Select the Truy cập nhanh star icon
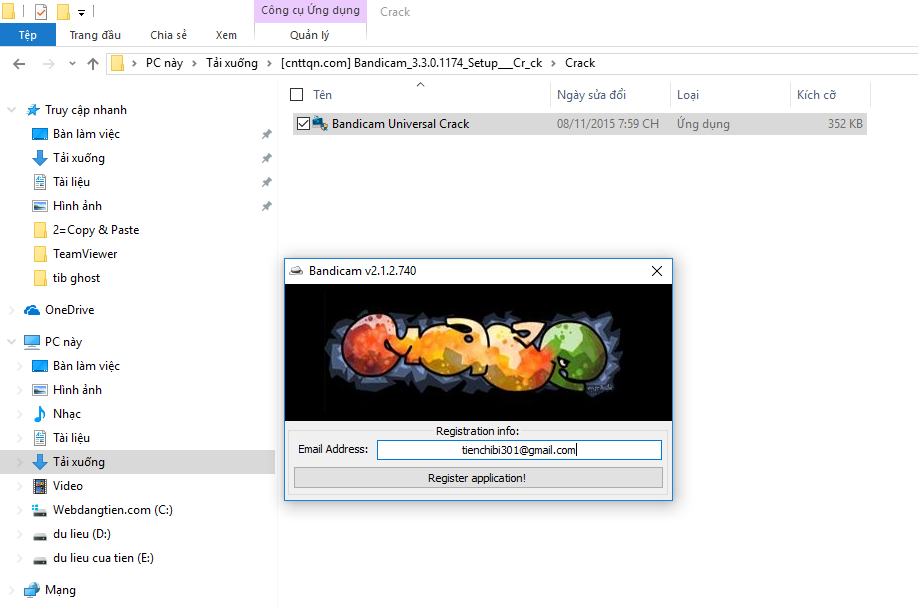The height and width of the screenshot is (609, 918). pos(33,110)
